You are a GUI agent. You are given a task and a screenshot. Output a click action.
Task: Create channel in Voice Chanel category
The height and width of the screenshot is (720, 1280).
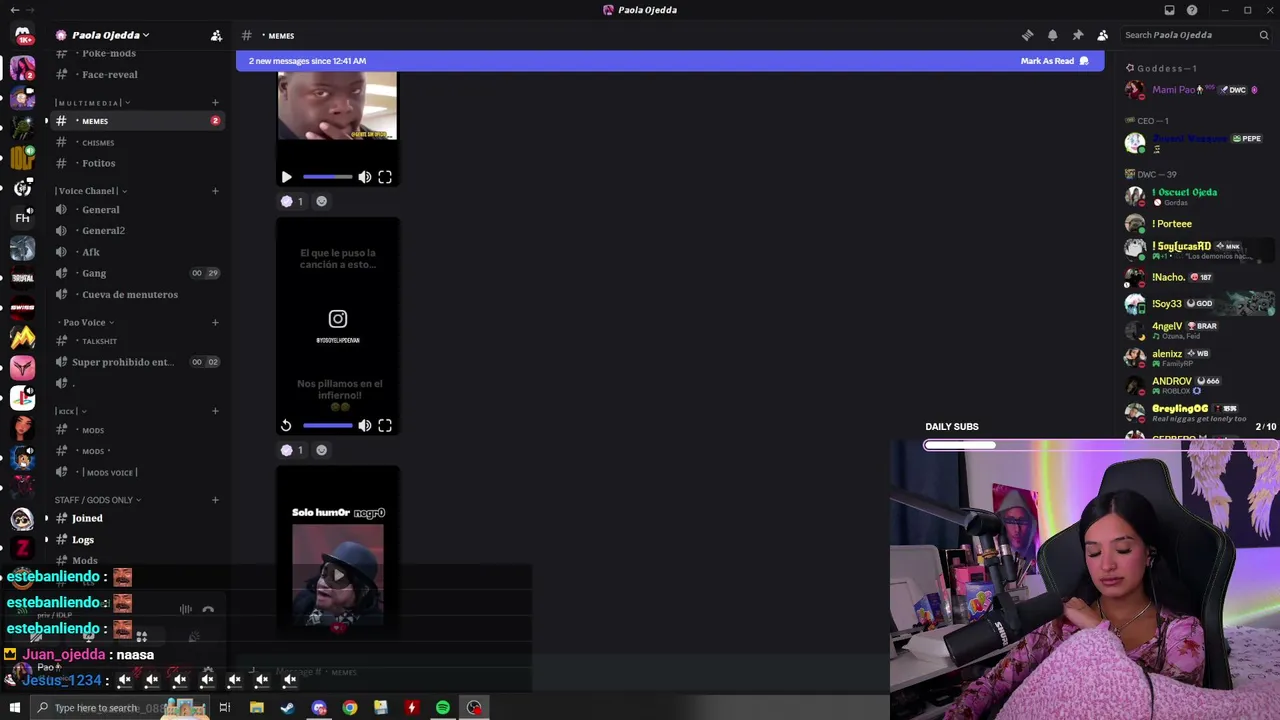pos(215,191)
